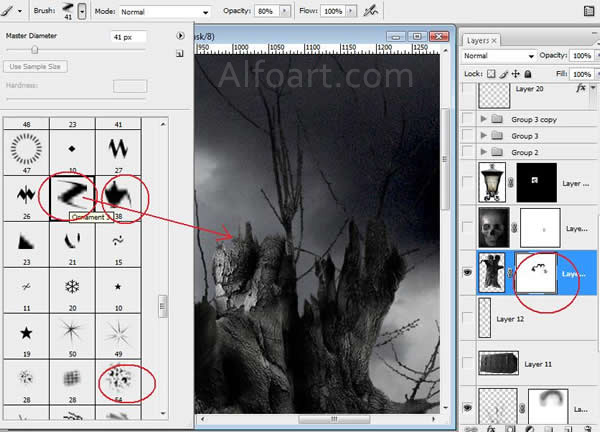600x432 pixels.
Task: Choose the blob brush labeled 38
Action: coord(118,195)
